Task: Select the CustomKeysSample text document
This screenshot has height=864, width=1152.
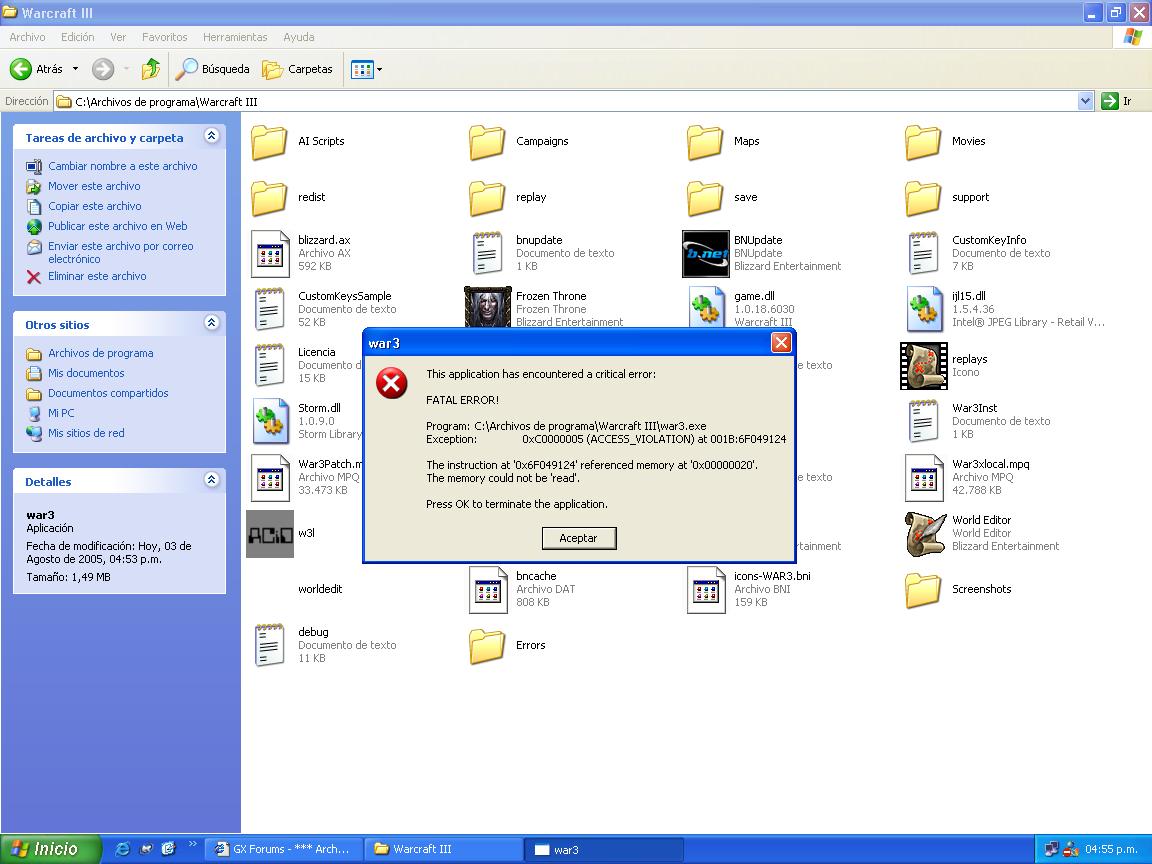Action: [270, 309]
